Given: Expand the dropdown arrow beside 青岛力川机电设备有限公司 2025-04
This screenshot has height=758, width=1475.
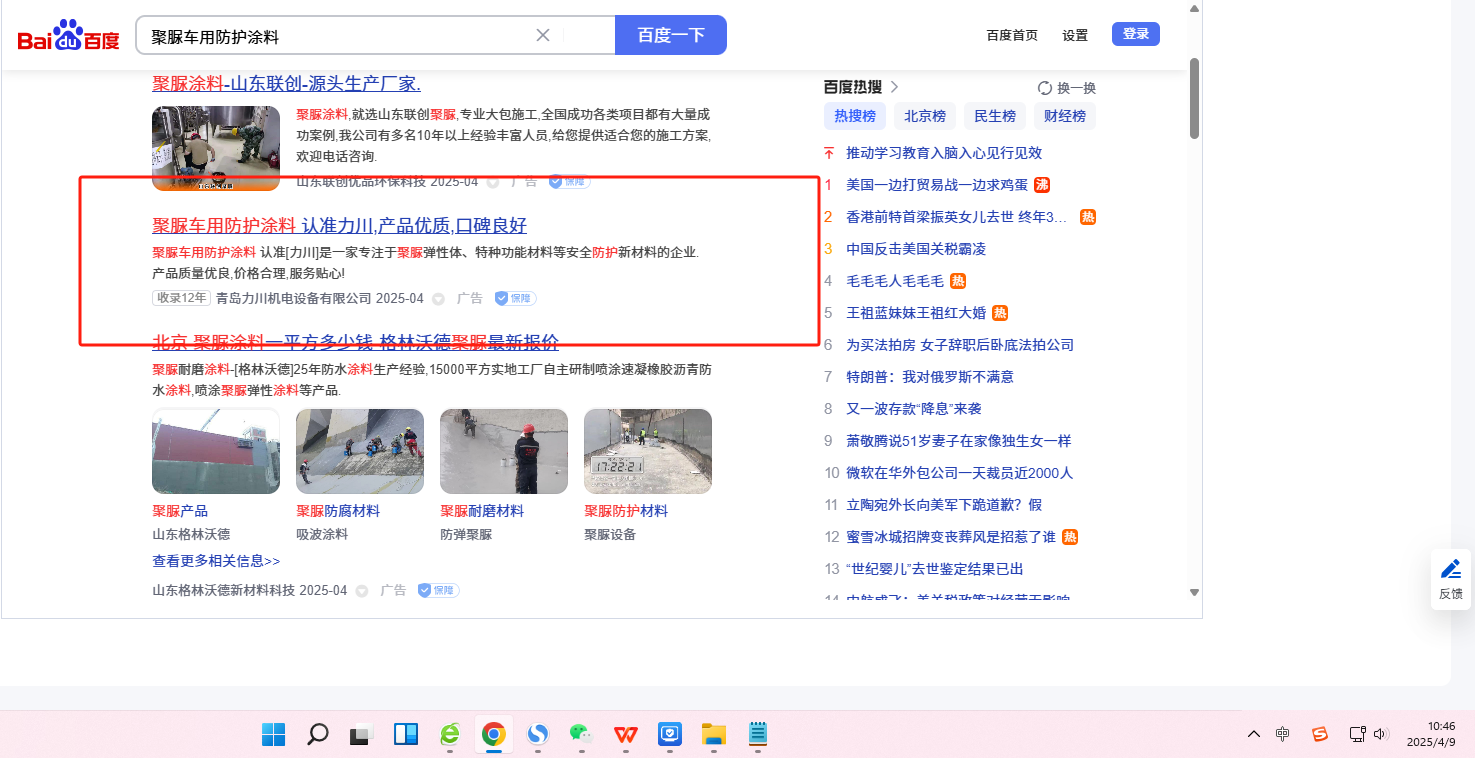Looking at the screenshot, I should 438,299.
